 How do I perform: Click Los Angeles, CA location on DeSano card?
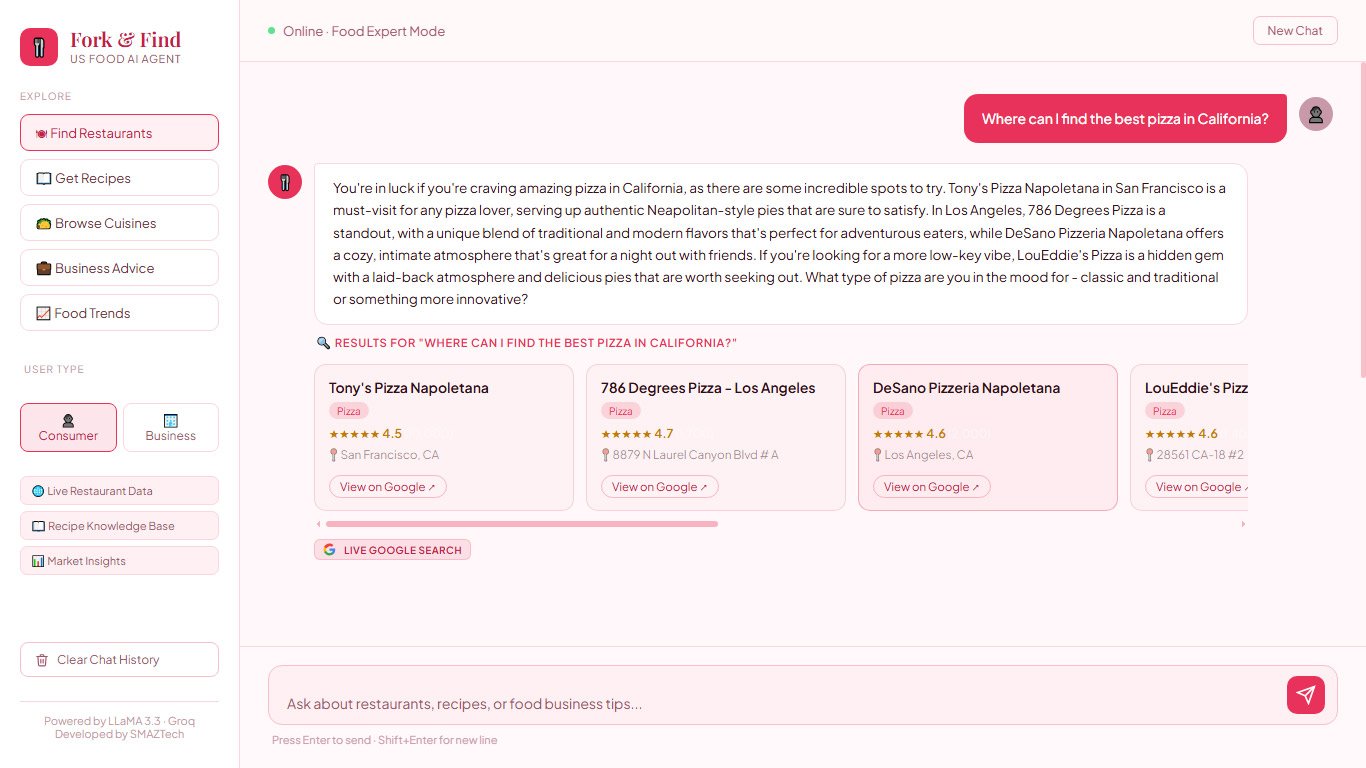(929, 455)
